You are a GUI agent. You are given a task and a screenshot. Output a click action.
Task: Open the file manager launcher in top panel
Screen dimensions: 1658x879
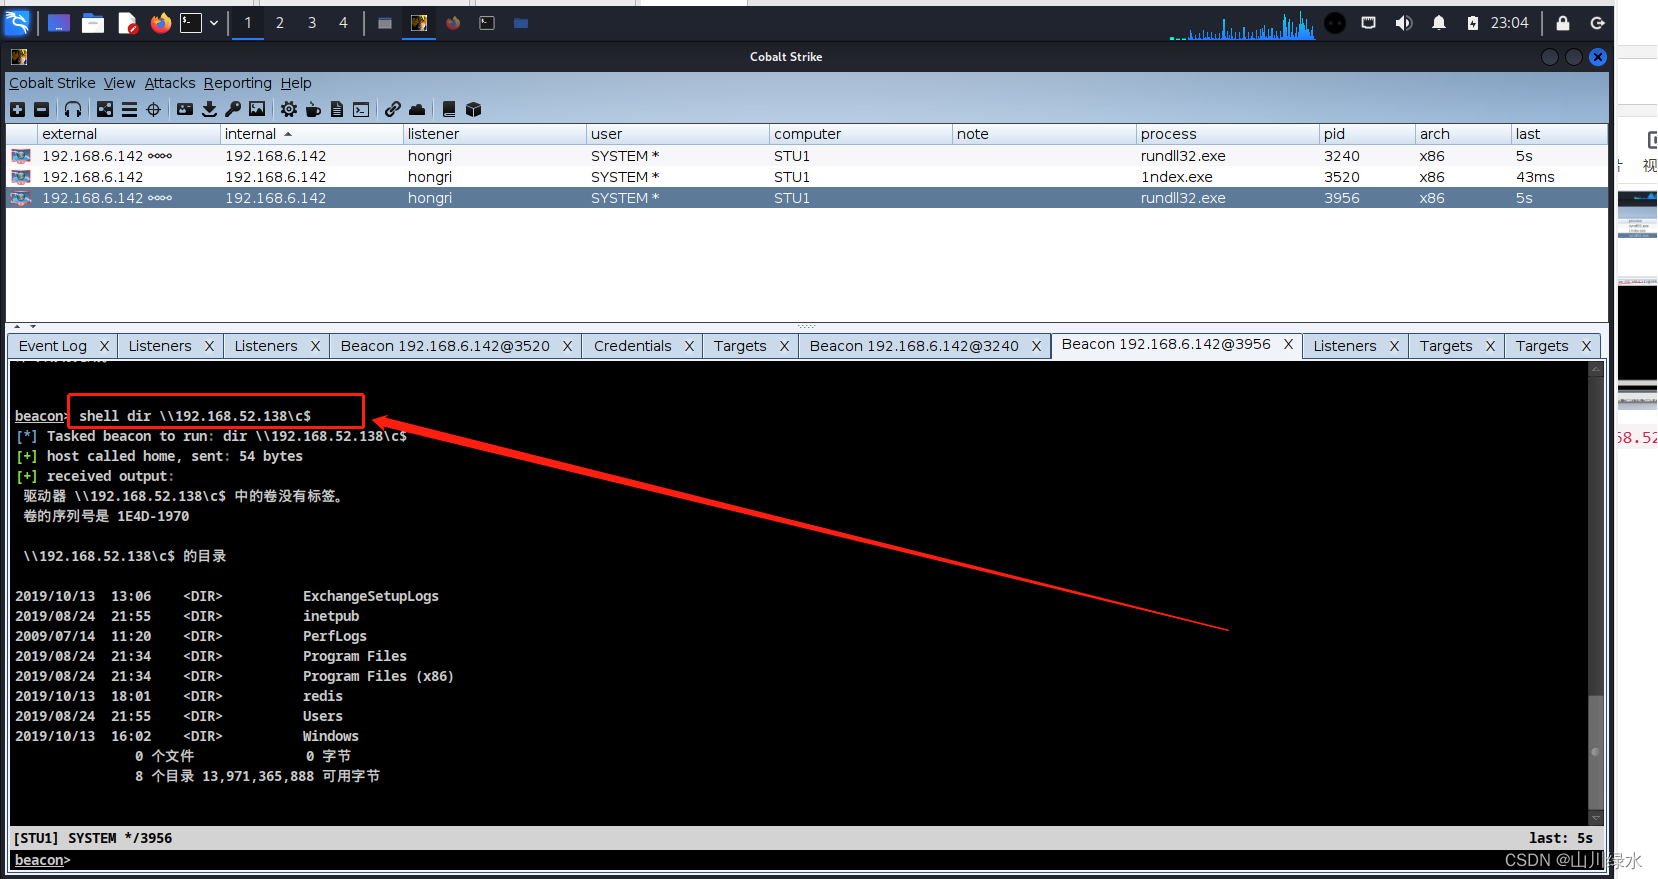click(93, 23)
